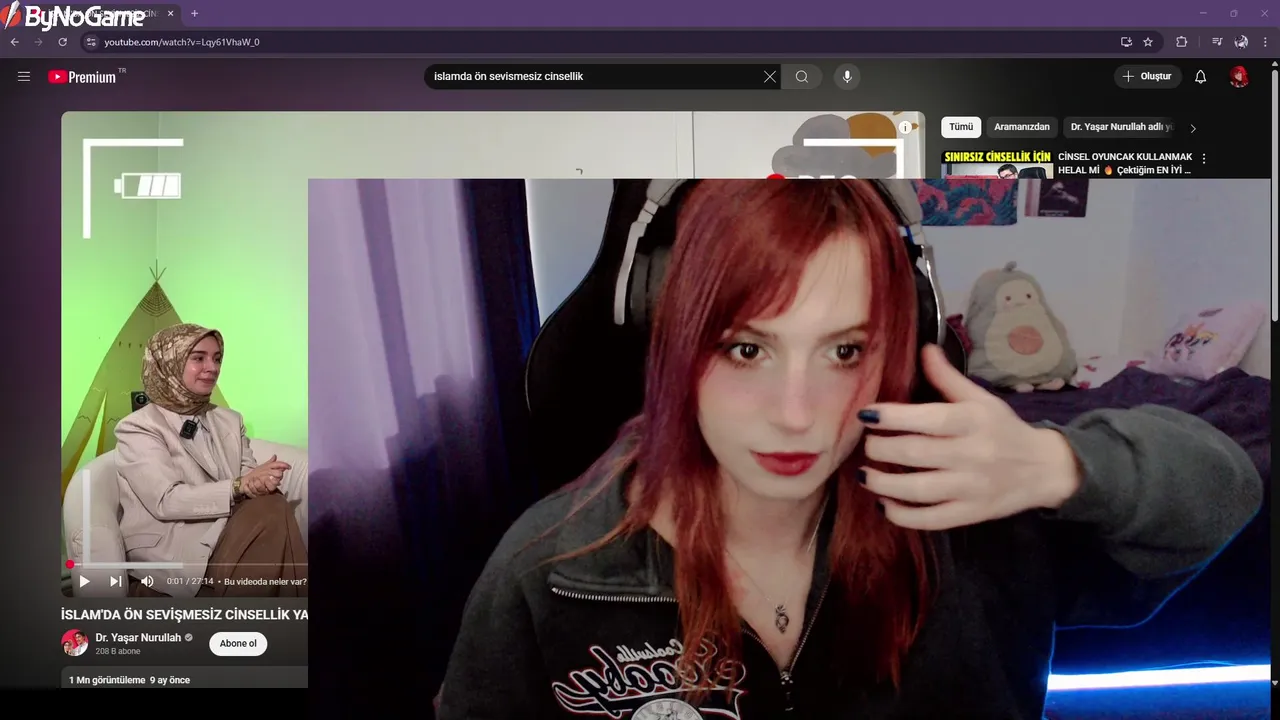Open YouTube notifications bell

pos(1201,76)
